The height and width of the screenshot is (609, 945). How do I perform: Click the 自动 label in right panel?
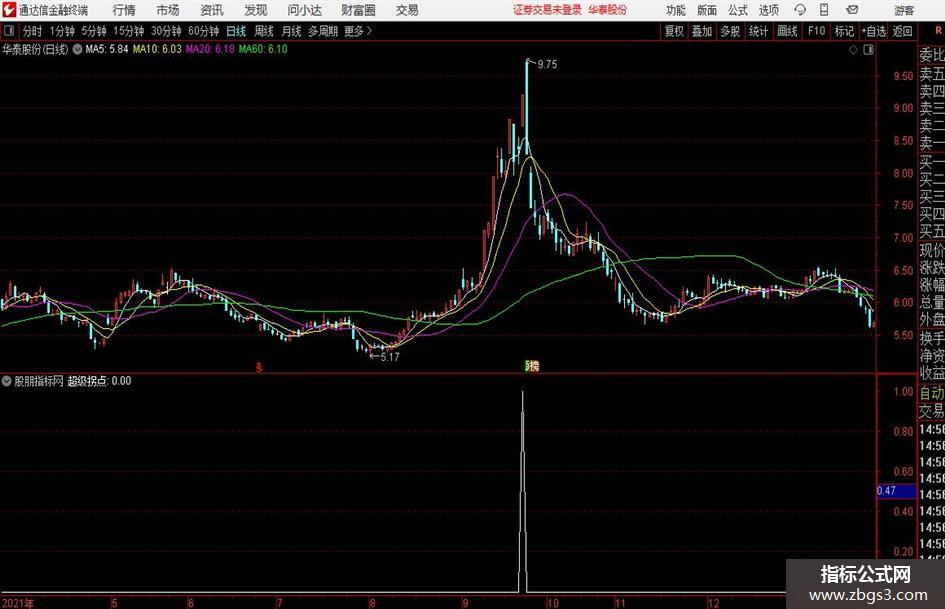932,393
